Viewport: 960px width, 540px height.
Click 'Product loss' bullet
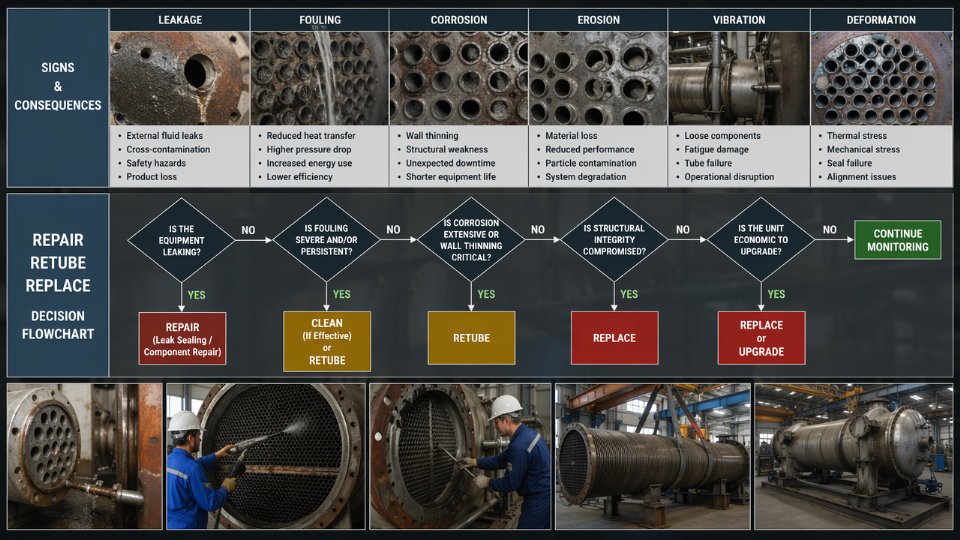(x=151, y=176)
